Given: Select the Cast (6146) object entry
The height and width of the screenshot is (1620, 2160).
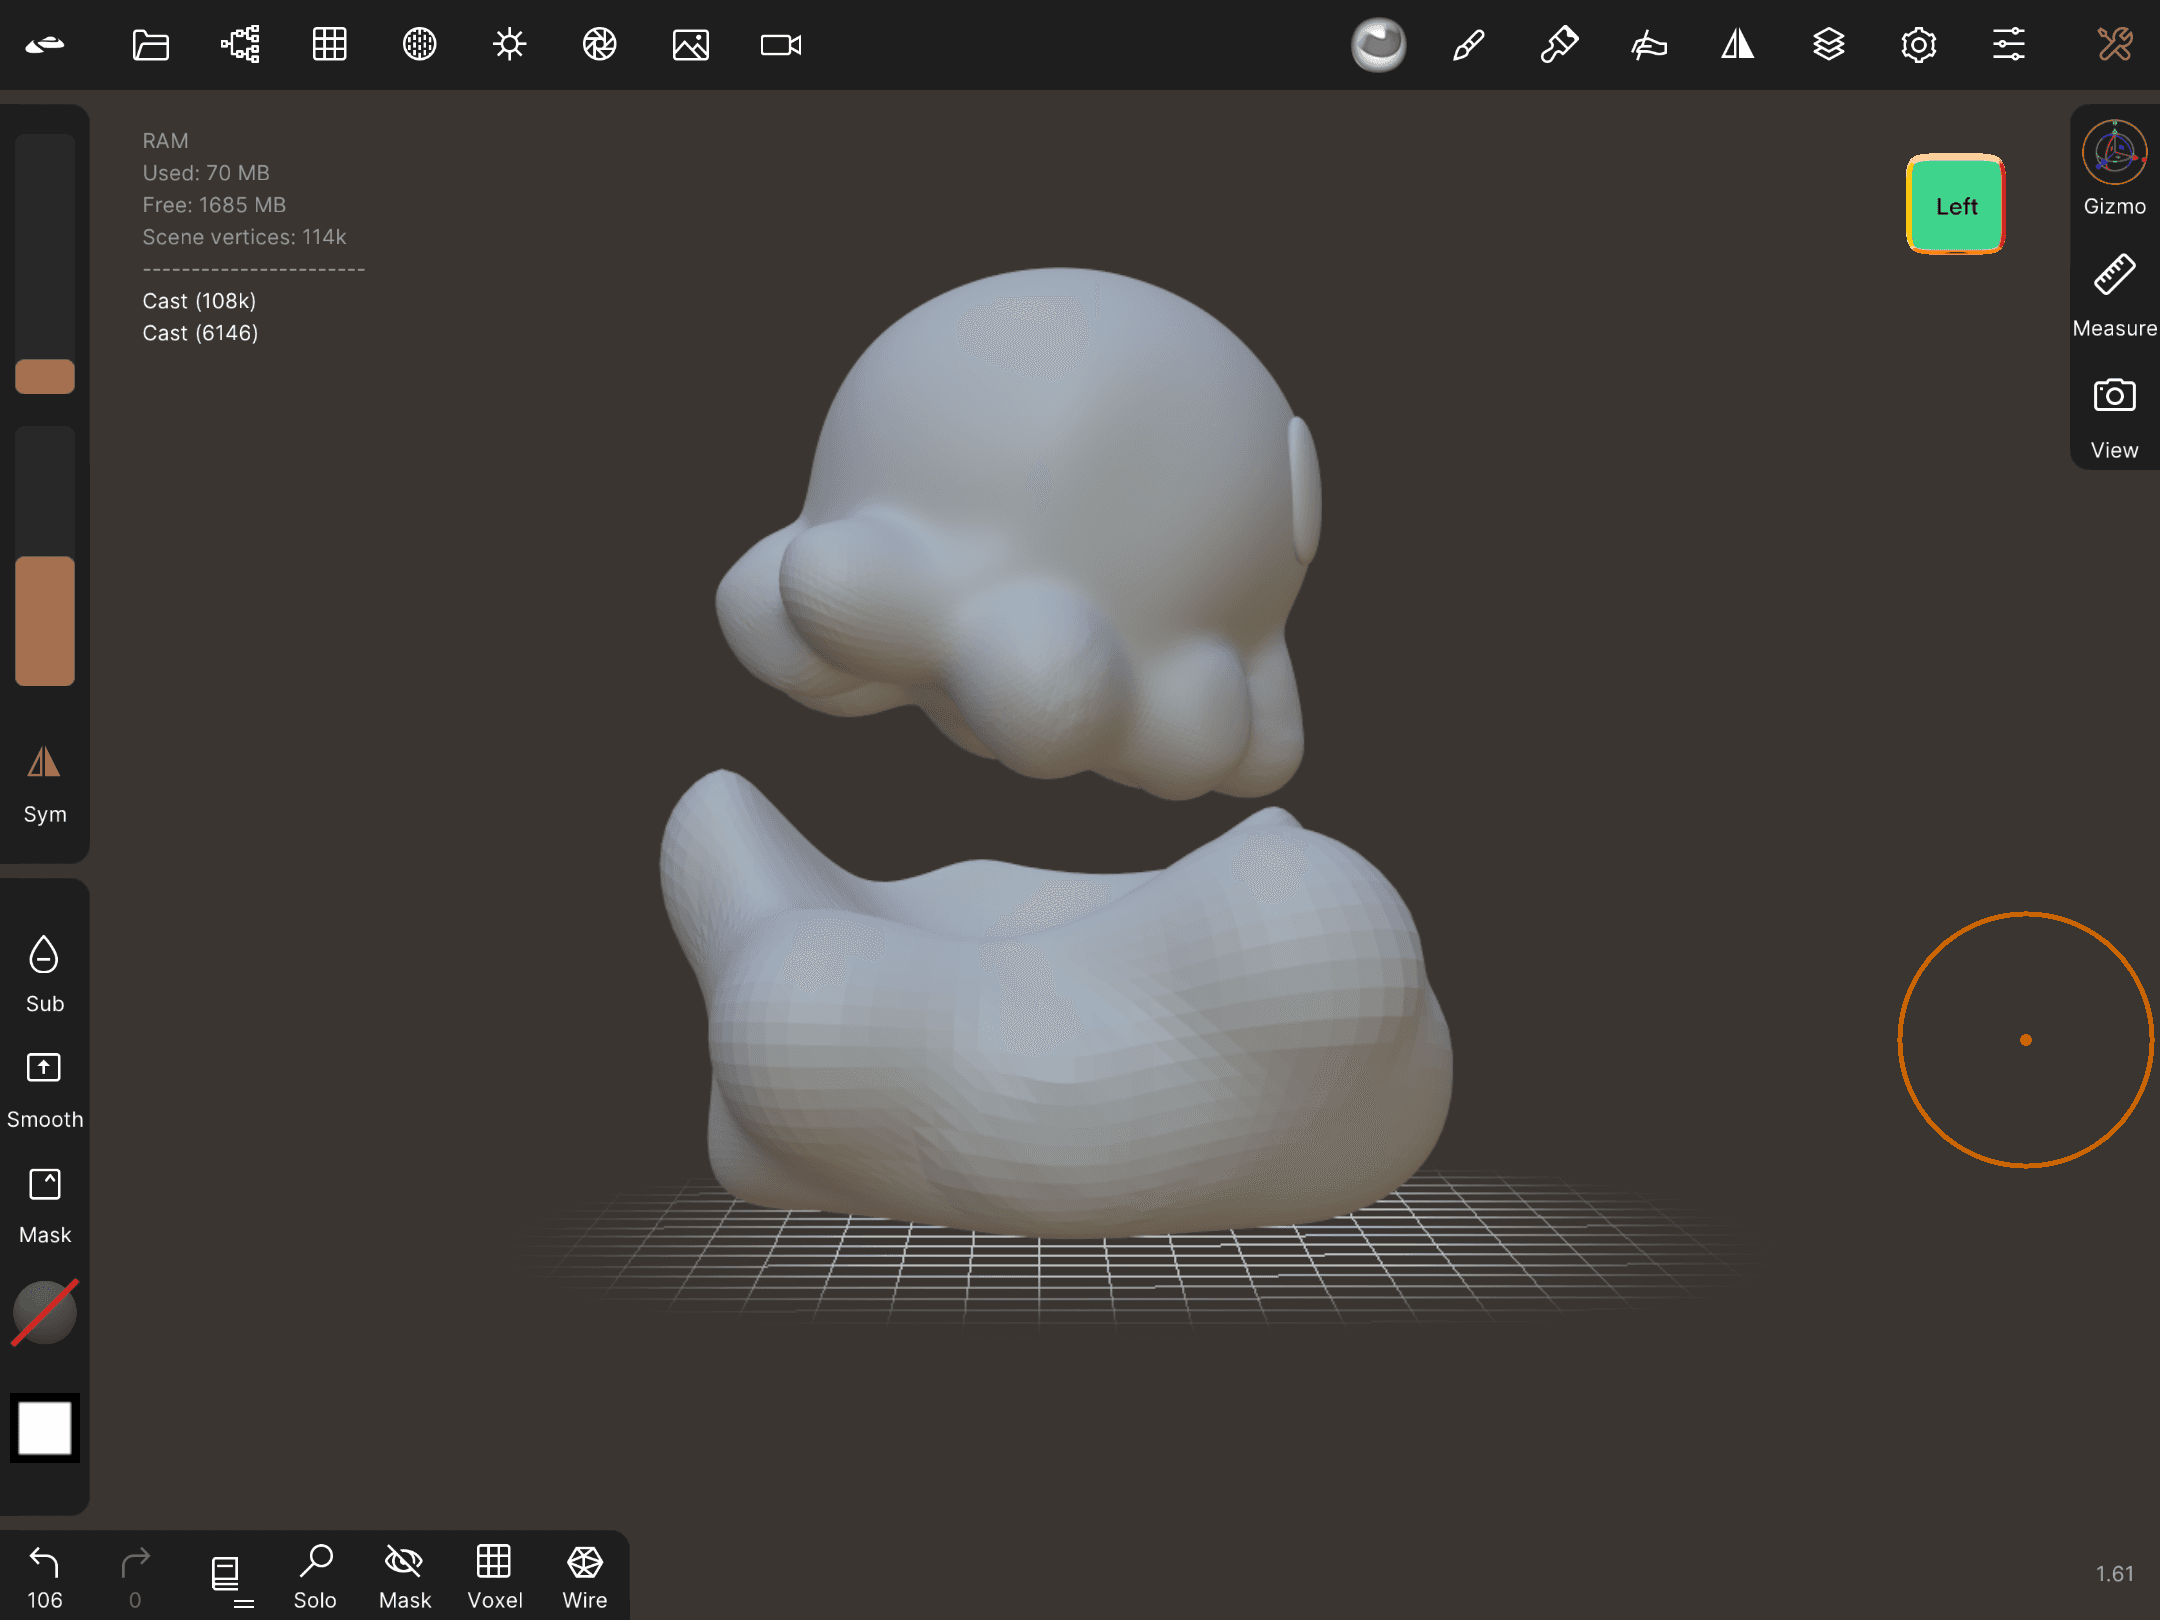Looking at the screenshot, I should tap(200, 333).
